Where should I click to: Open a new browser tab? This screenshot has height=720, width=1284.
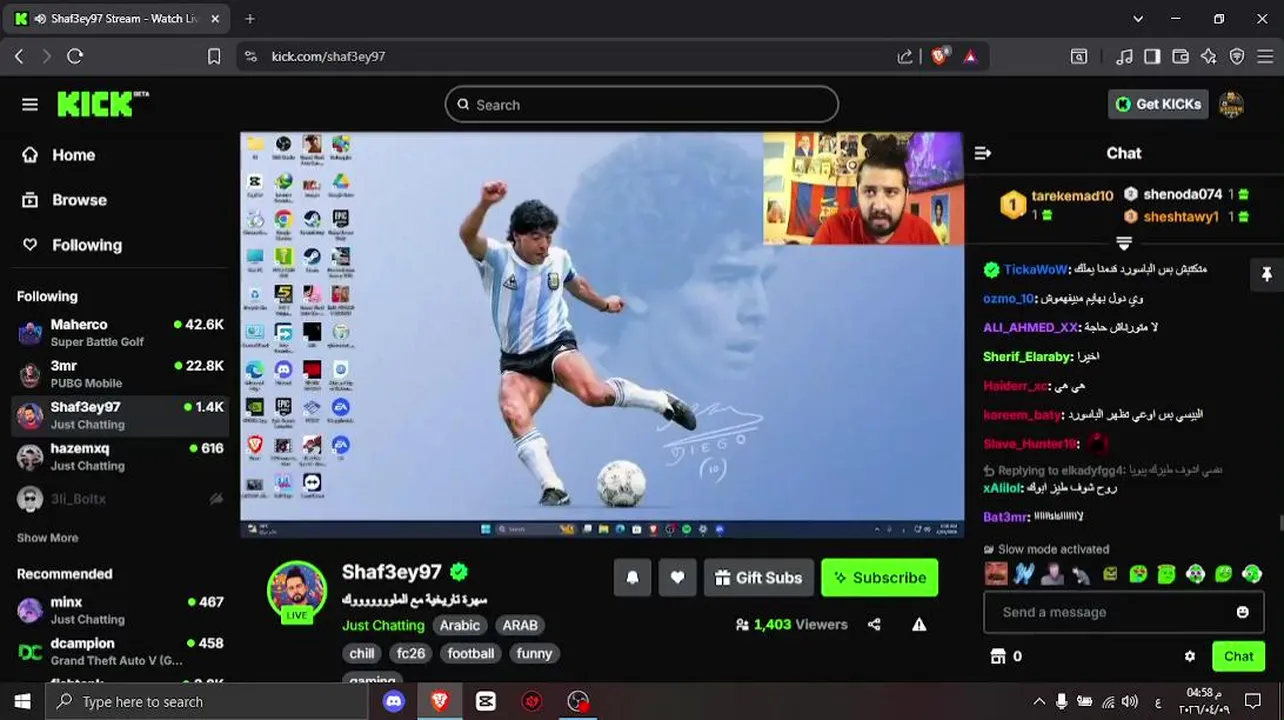pos(250,19)
